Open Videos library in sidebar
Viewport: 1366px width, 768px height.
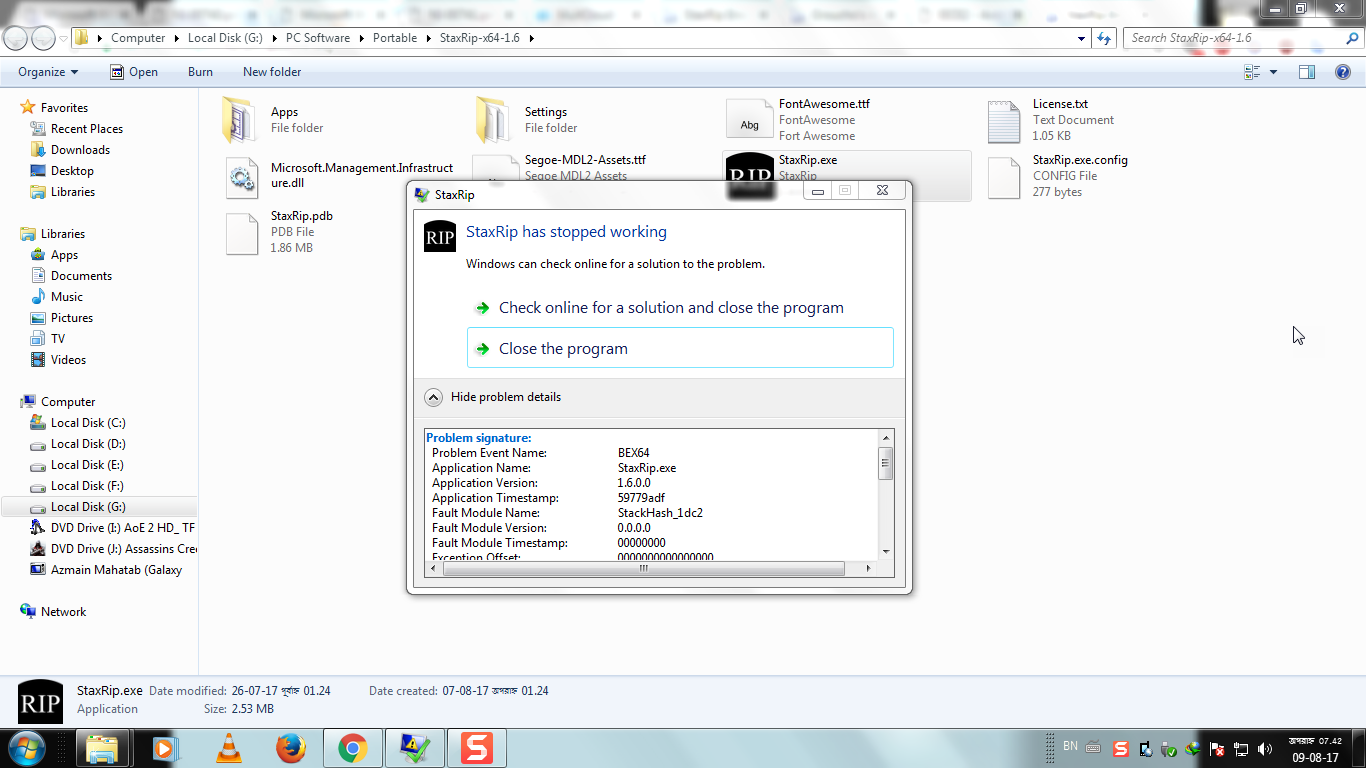click(68, 360)
